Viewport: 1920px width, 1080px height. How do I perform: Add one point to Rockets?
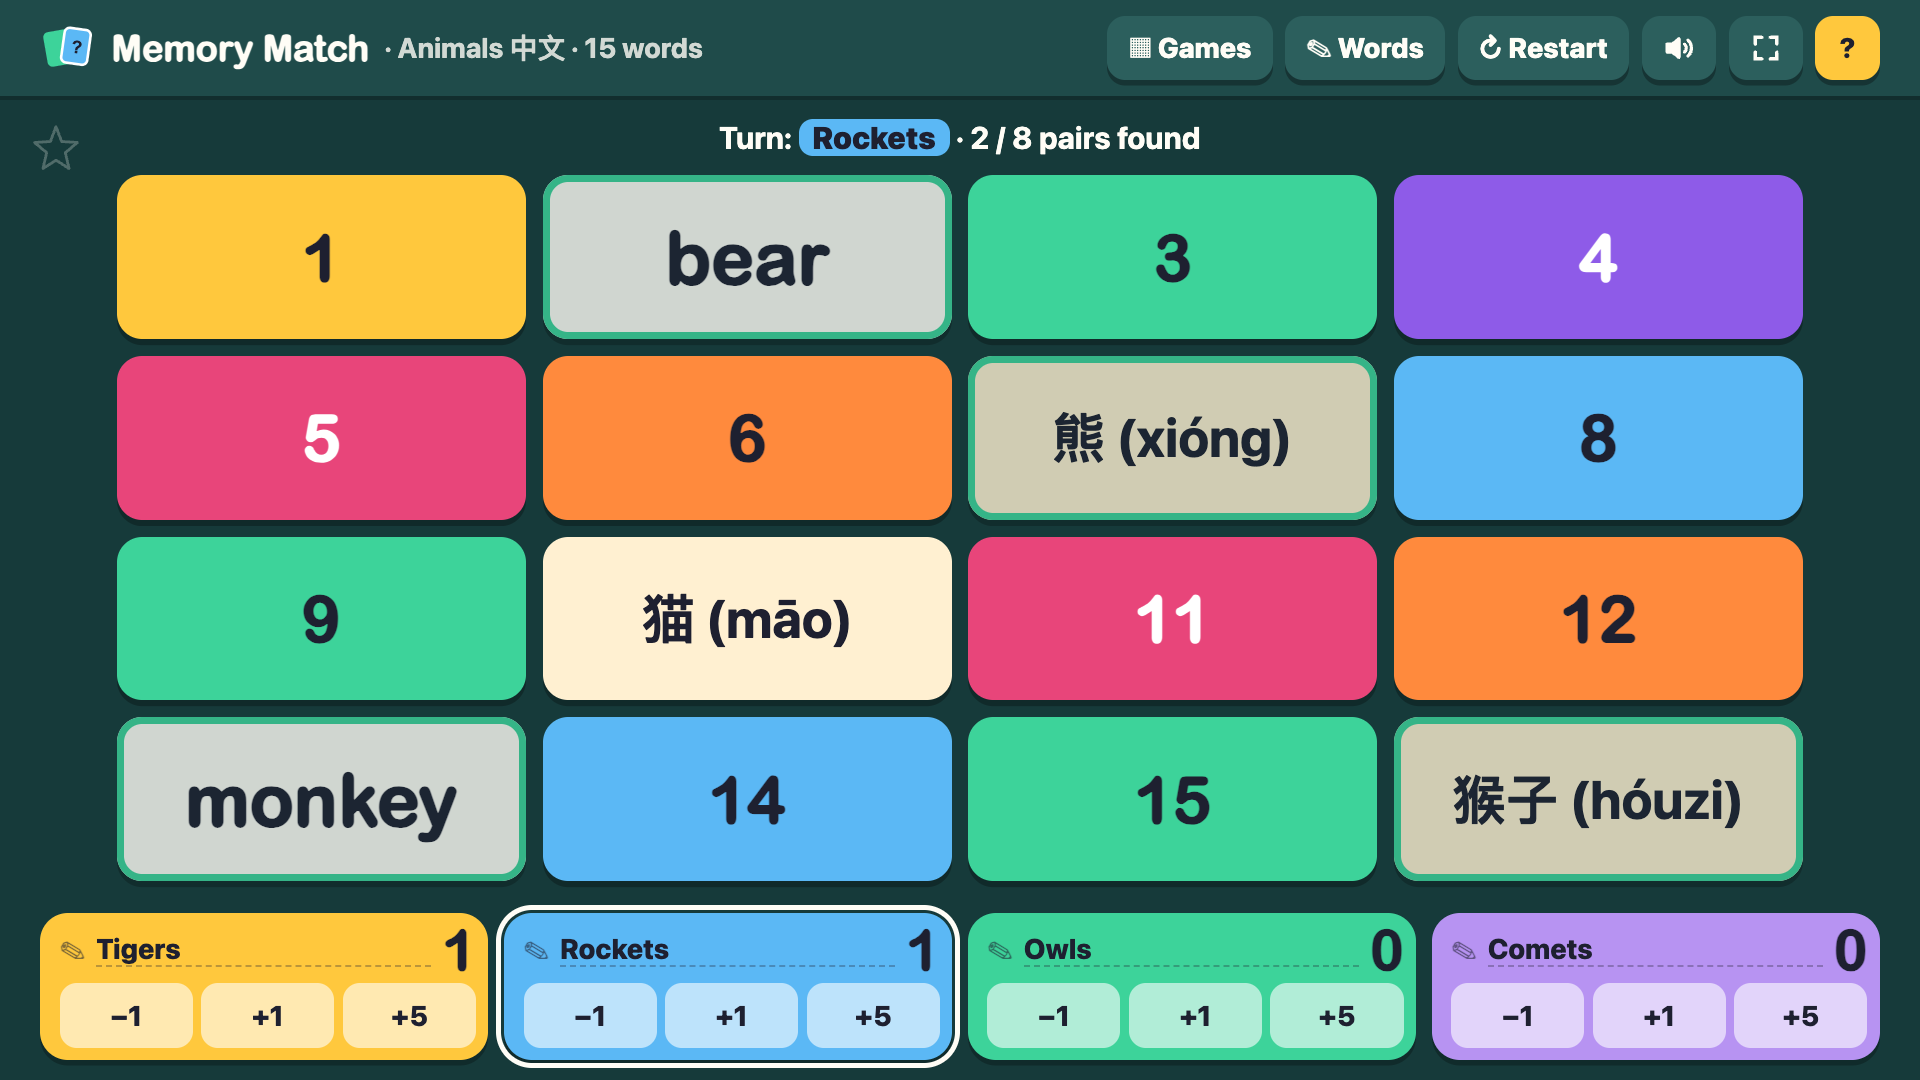731,1016
